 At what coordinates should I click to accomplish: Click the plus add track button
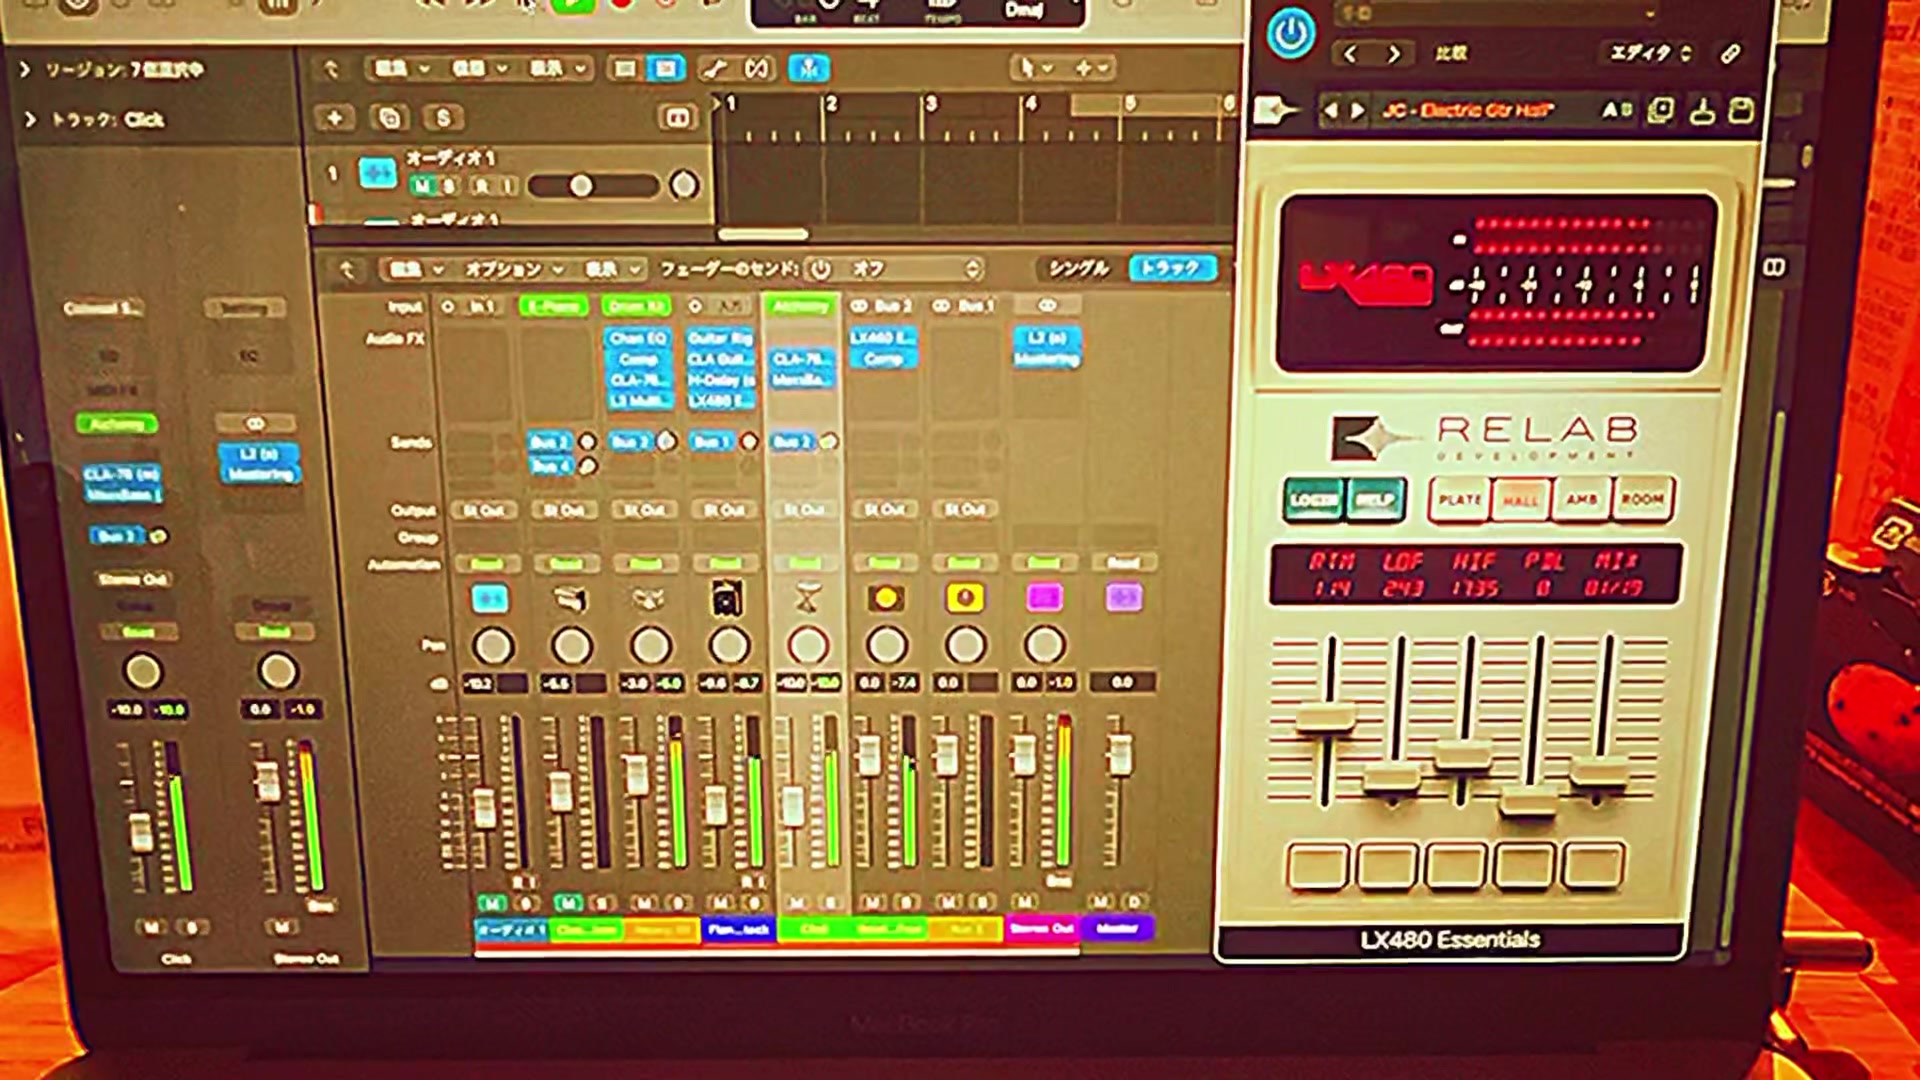point(335,118)
